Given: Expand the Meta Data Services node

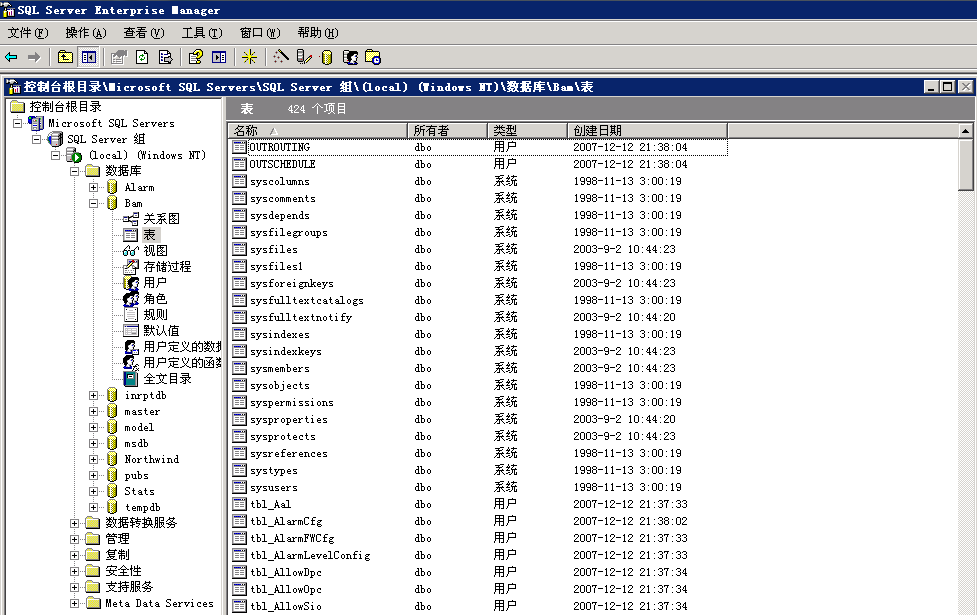Looking at the screenshot, I should (x=74, y=603).
